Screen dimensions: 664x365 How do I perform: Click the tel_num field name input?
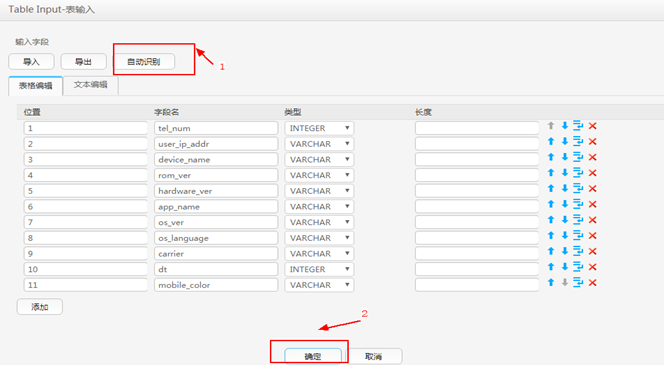(216, 128)
